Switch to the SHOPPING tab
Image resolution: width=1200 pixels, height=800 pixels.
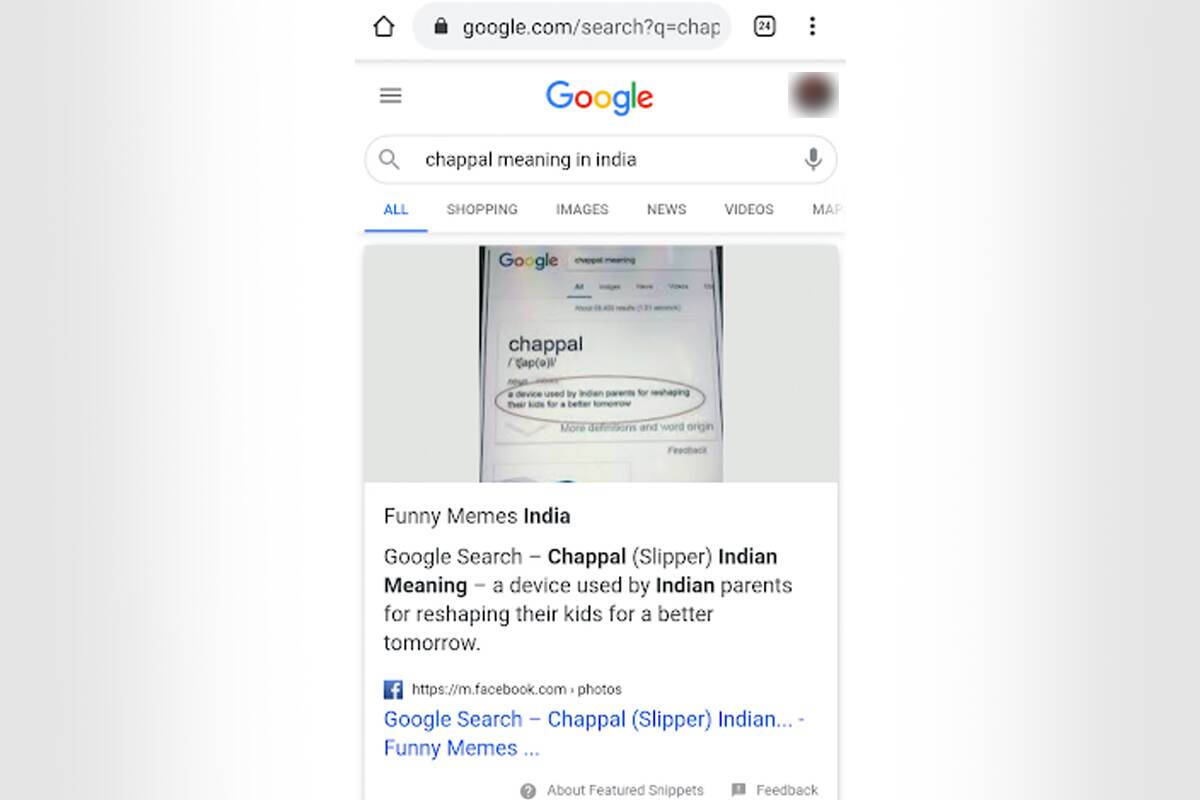click(482, 209)
